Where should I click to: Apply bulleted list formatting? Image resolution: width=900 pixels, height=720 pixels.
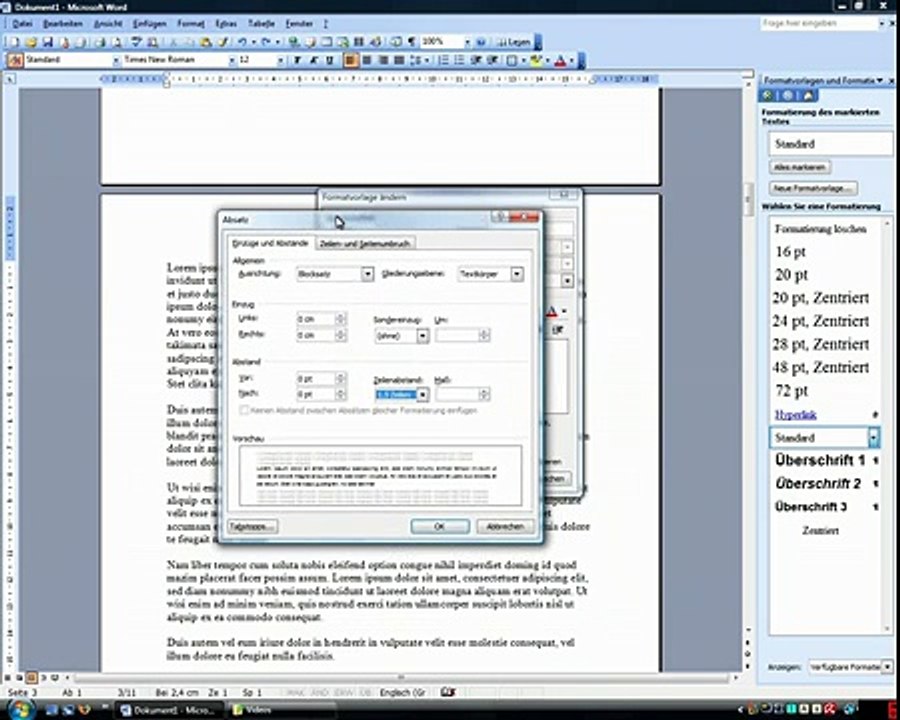(460, 60)
